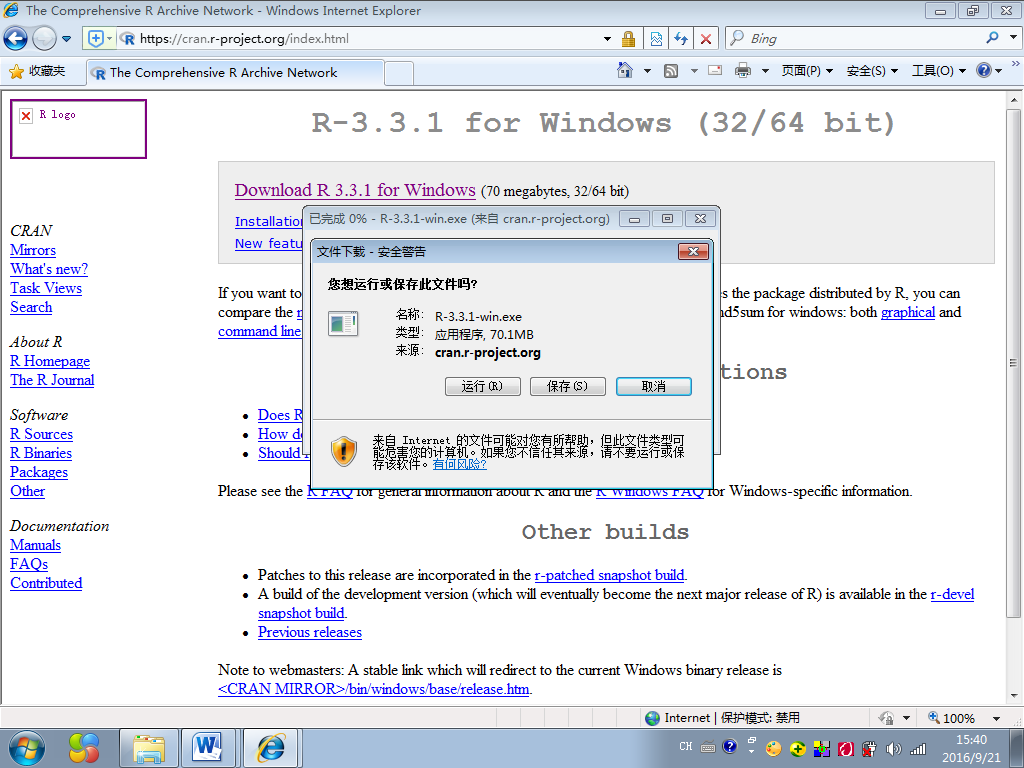Viewport: 1024px width, 768px height.
Task: Open the R Sources link
Action: [x=41, y=434]
